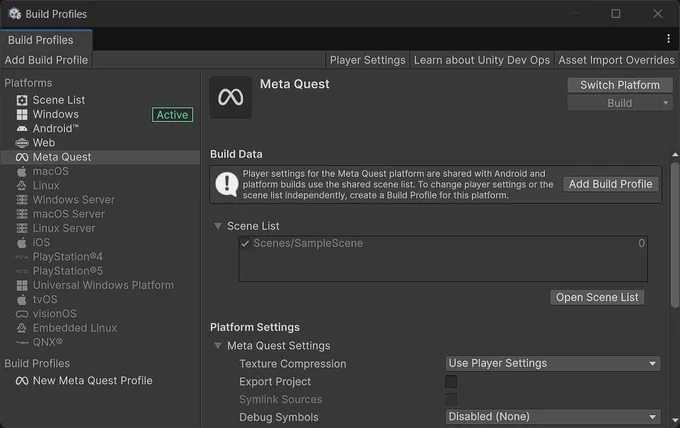Open the Texture Compression dropdown

[553, 363]
